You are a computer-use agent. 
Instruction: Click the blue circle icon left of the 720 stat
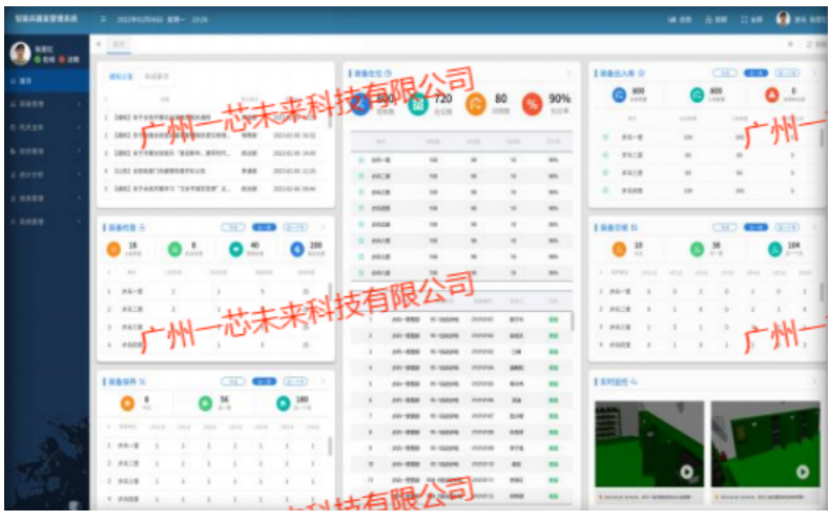point(360,104)
